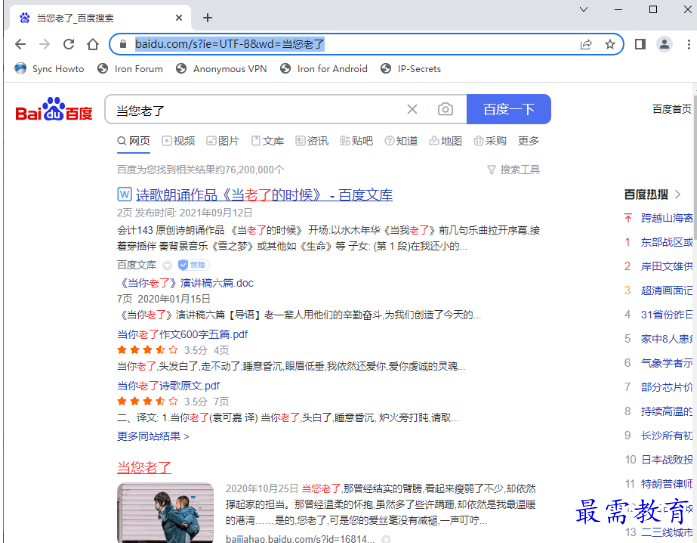
Task: Switch to 采购 tab
Action: coord(490,141)
